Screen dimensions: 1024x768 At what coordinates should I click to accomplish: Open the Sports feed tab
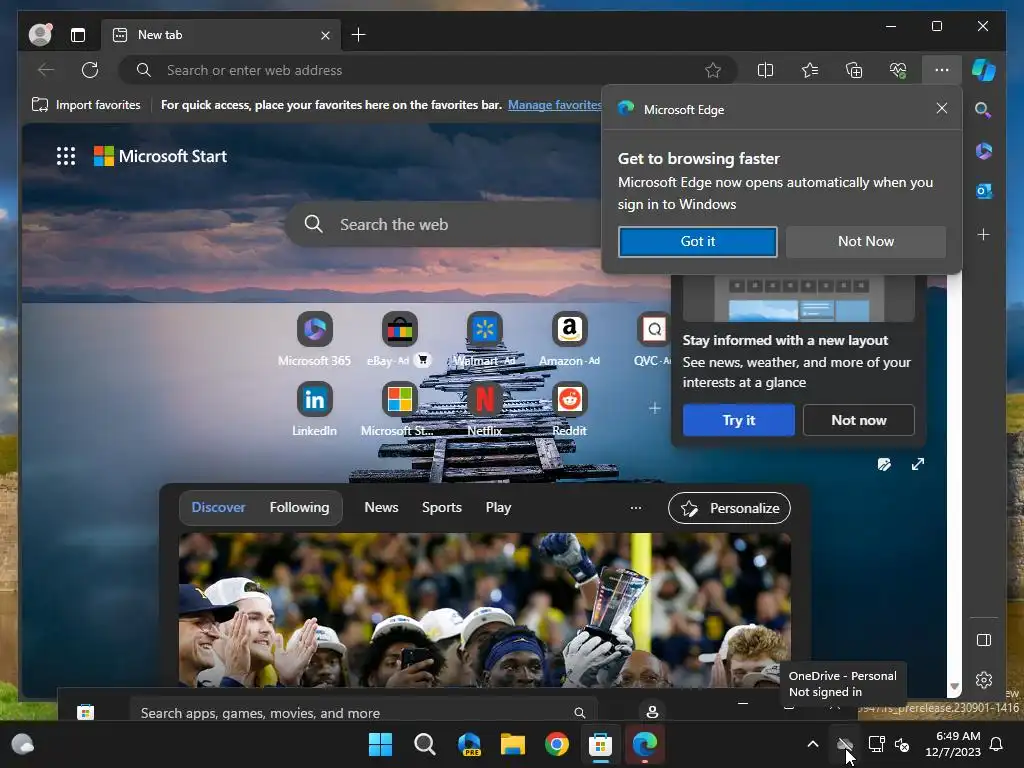[441, 507]
